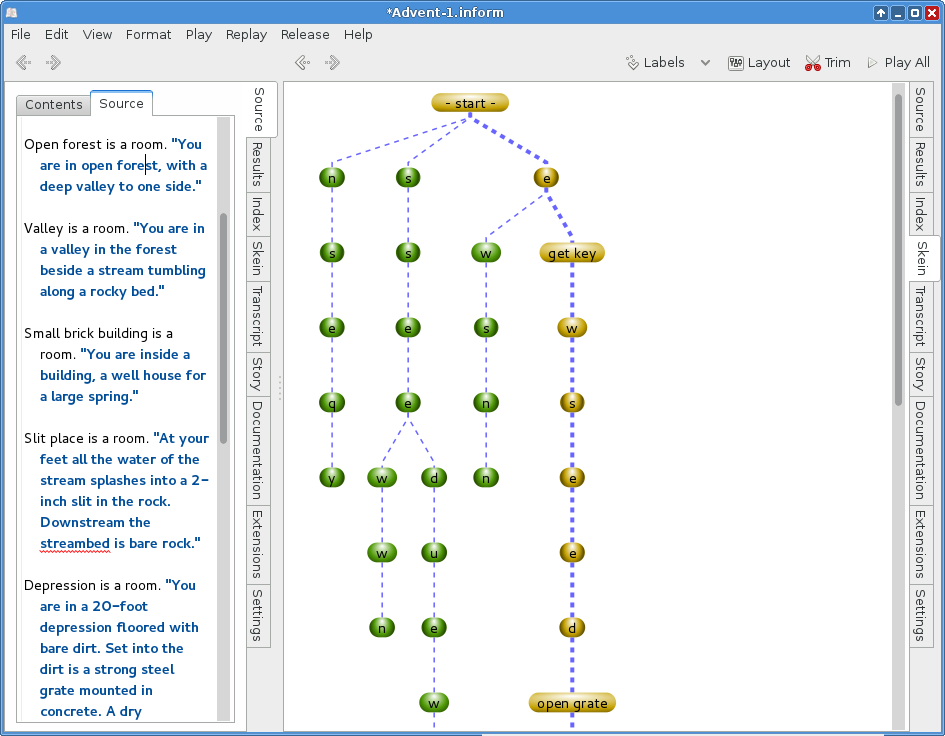Click gold 'w' node below 'get key'
The width and height of the screenshot is (945, 736).
(x=572, y=328)
